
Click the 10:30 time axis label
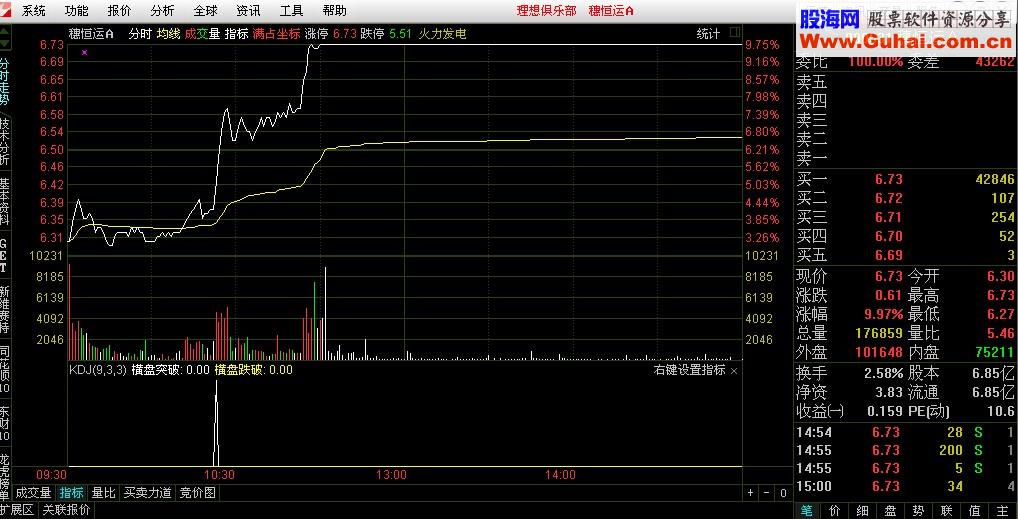(x=219, y=475)
